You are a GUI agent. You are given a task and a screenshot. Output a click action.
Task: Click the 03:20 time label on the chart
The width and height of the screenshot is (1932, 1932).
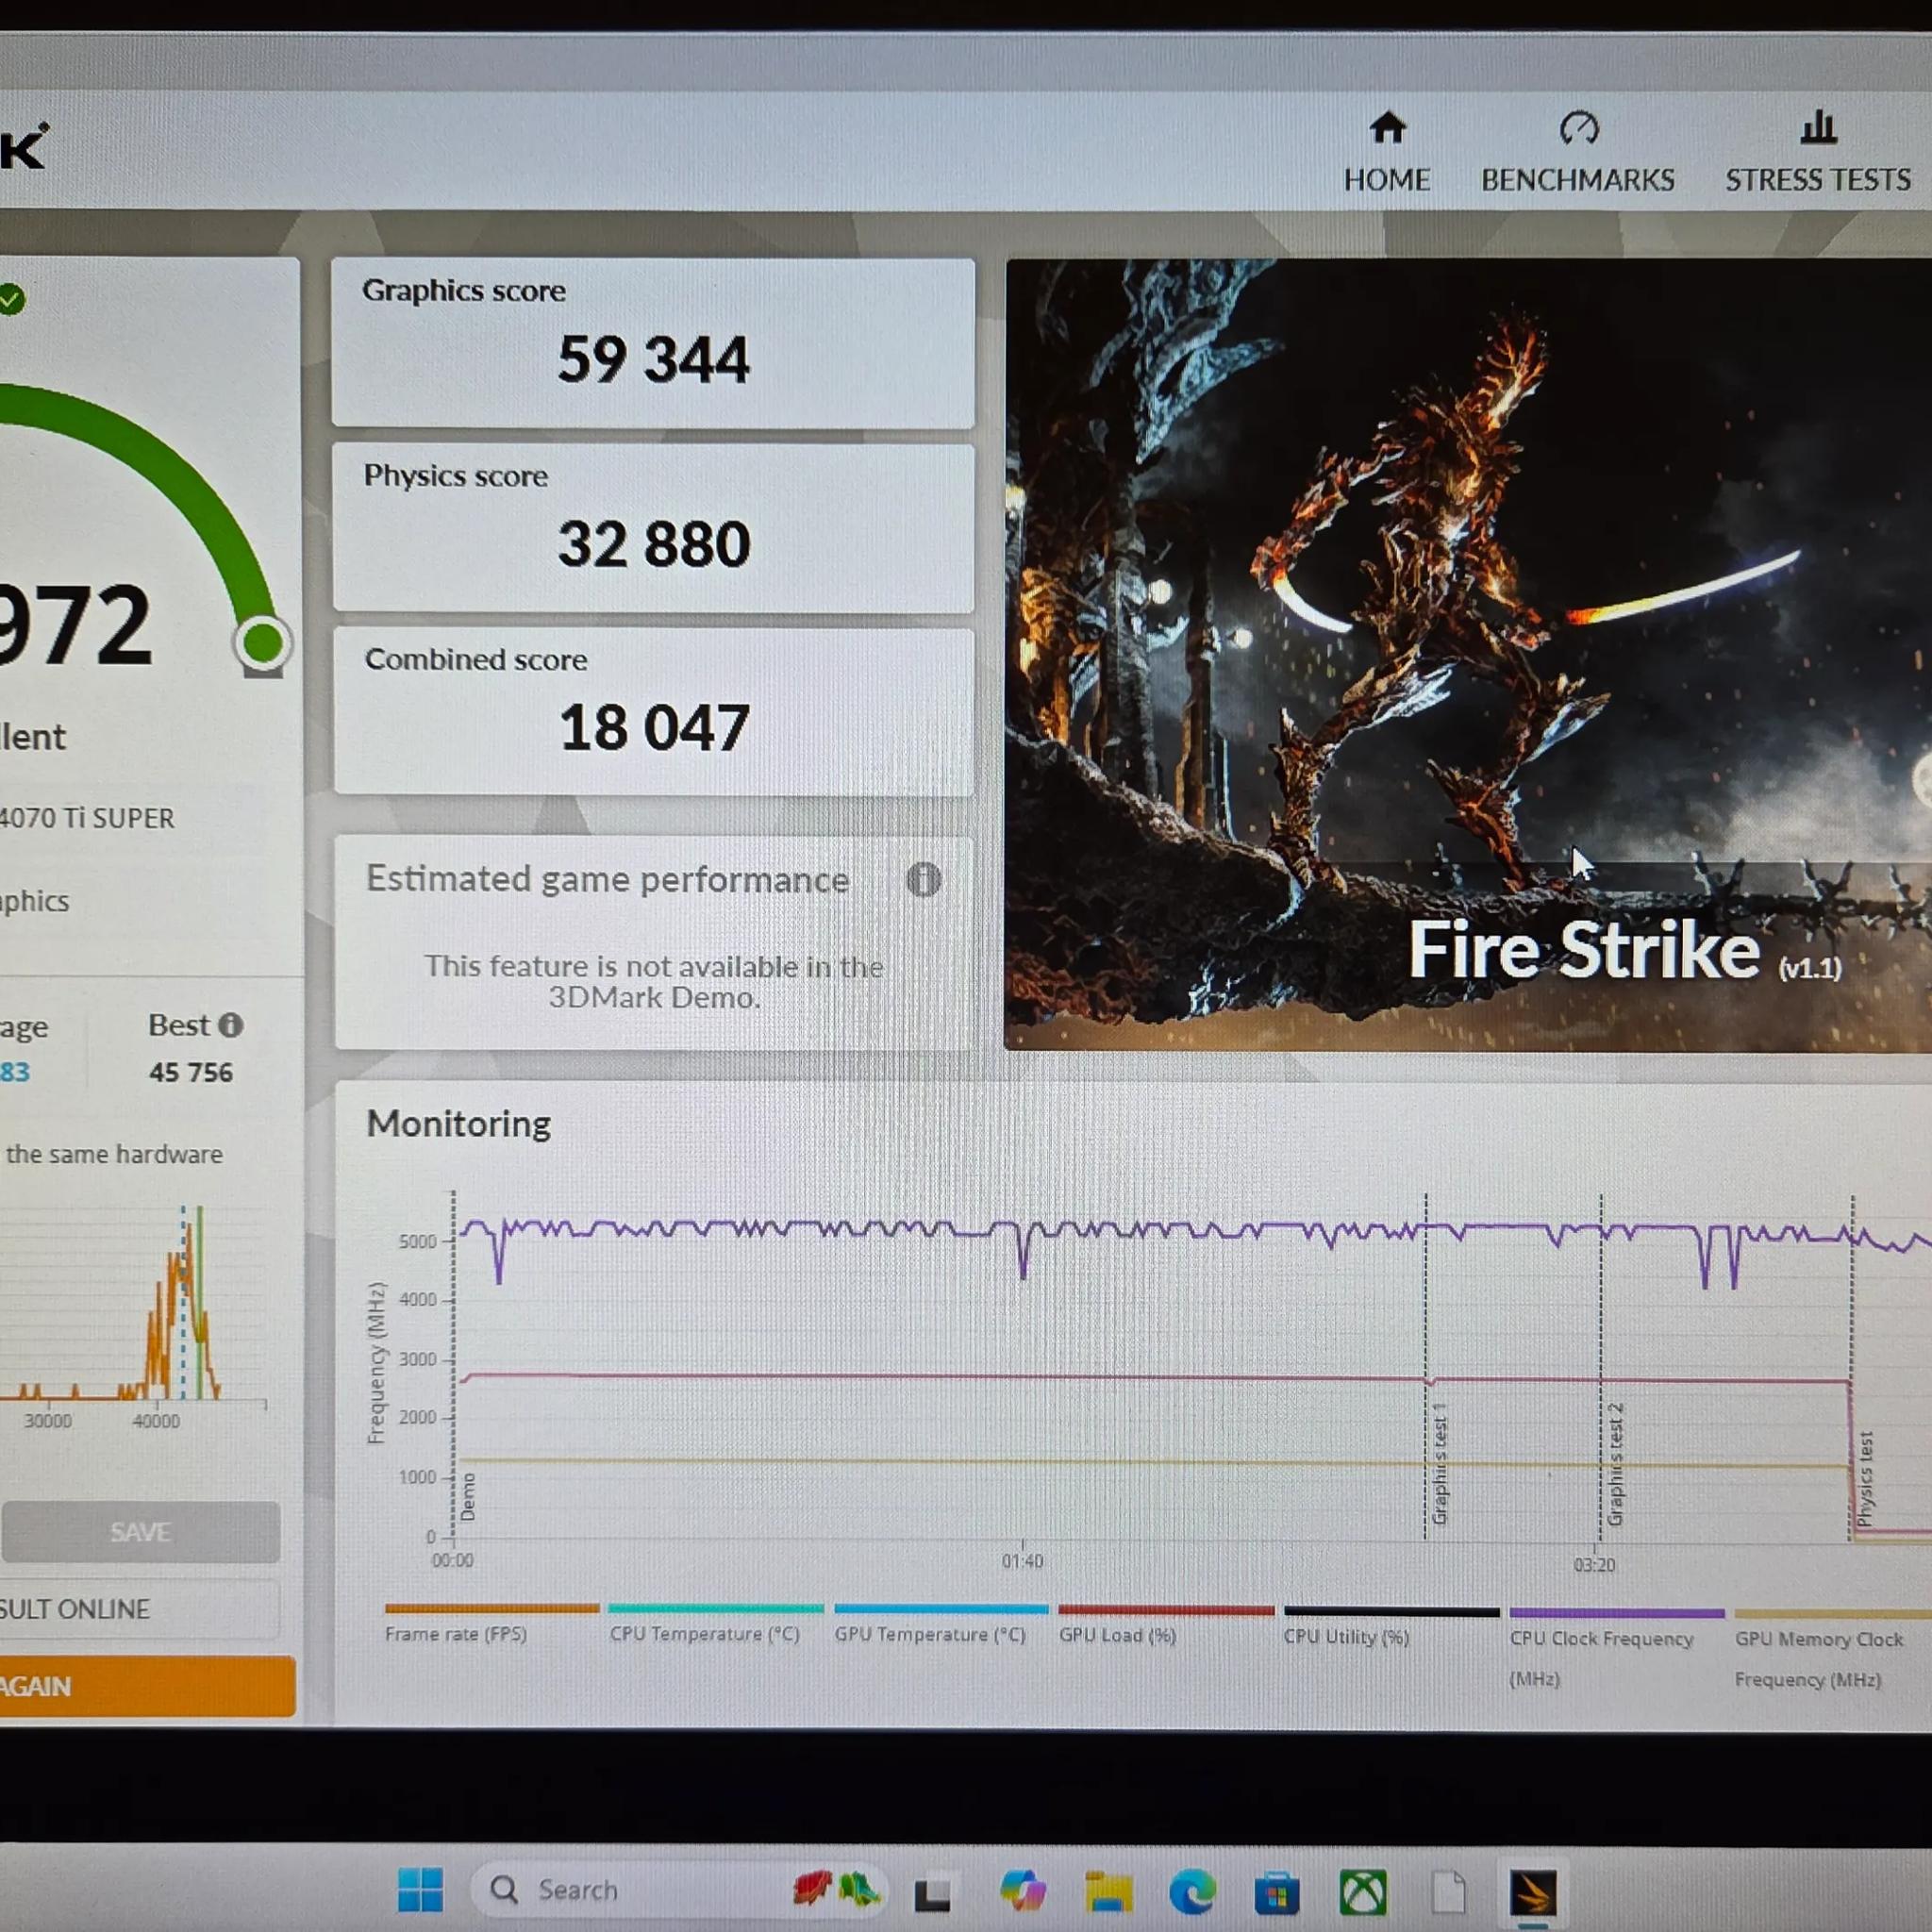[1594, 1564]
